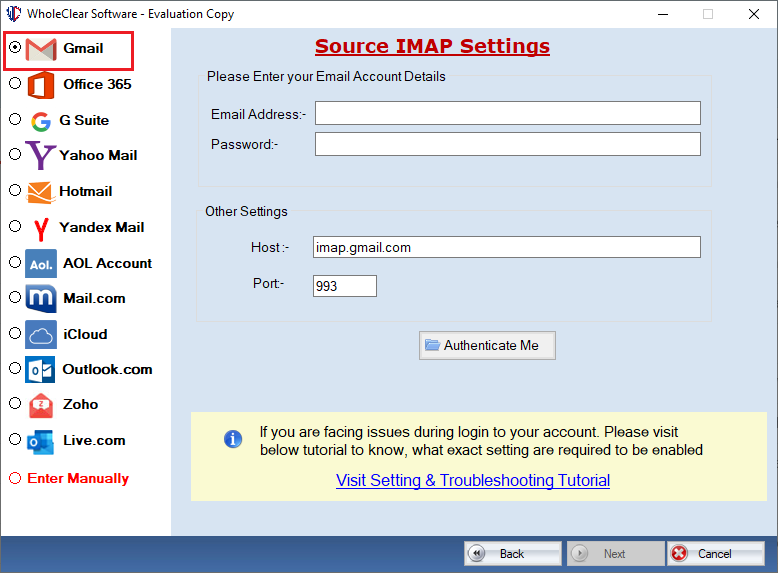This screenshot has height=573, width=778.
Task: Click the Outlook.com icon
Action: click(x=40, y=370)
